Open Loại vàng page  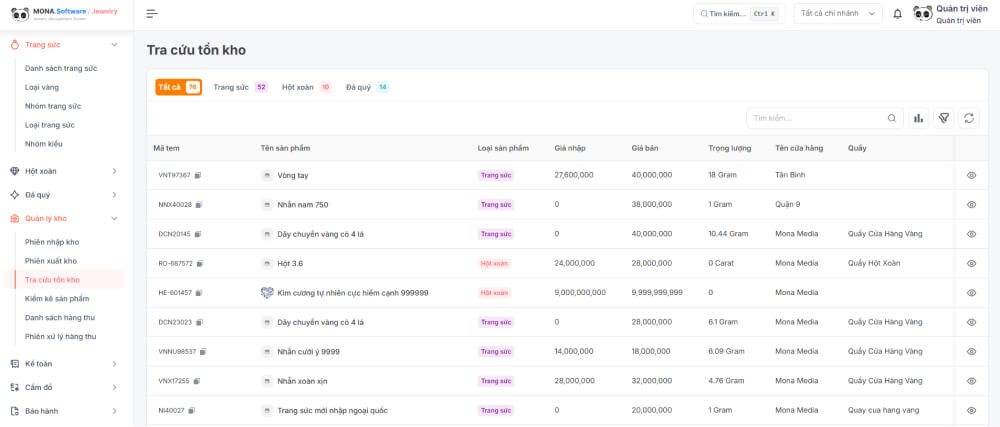tap(42, 87)
